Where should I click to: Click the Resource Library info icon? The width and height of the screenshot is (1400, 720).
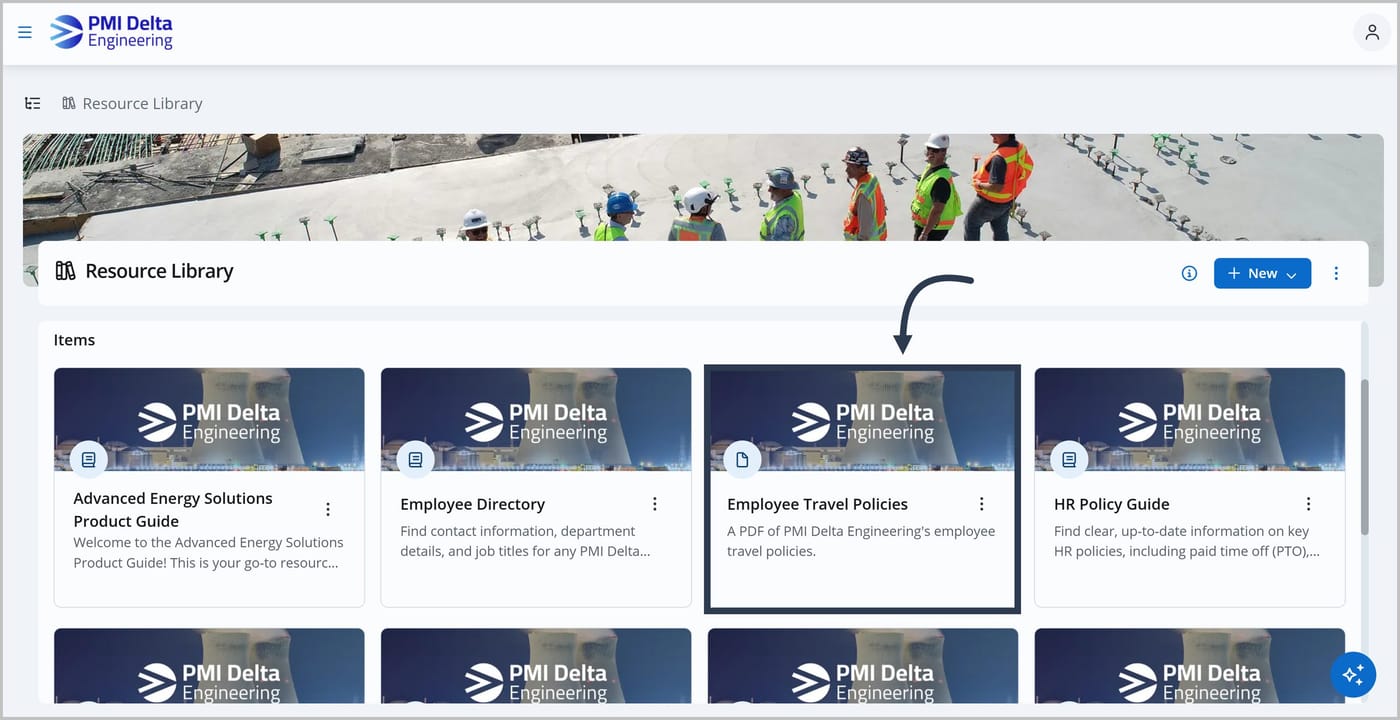[x=1189, y=273]
